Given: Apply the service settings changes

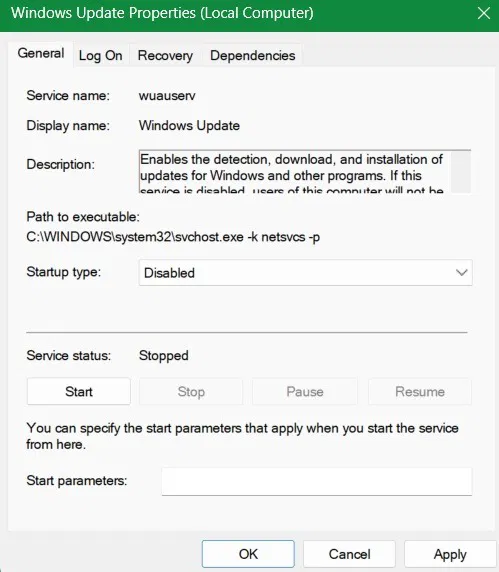Looking at the screenshot, I should tap(450, 554).
